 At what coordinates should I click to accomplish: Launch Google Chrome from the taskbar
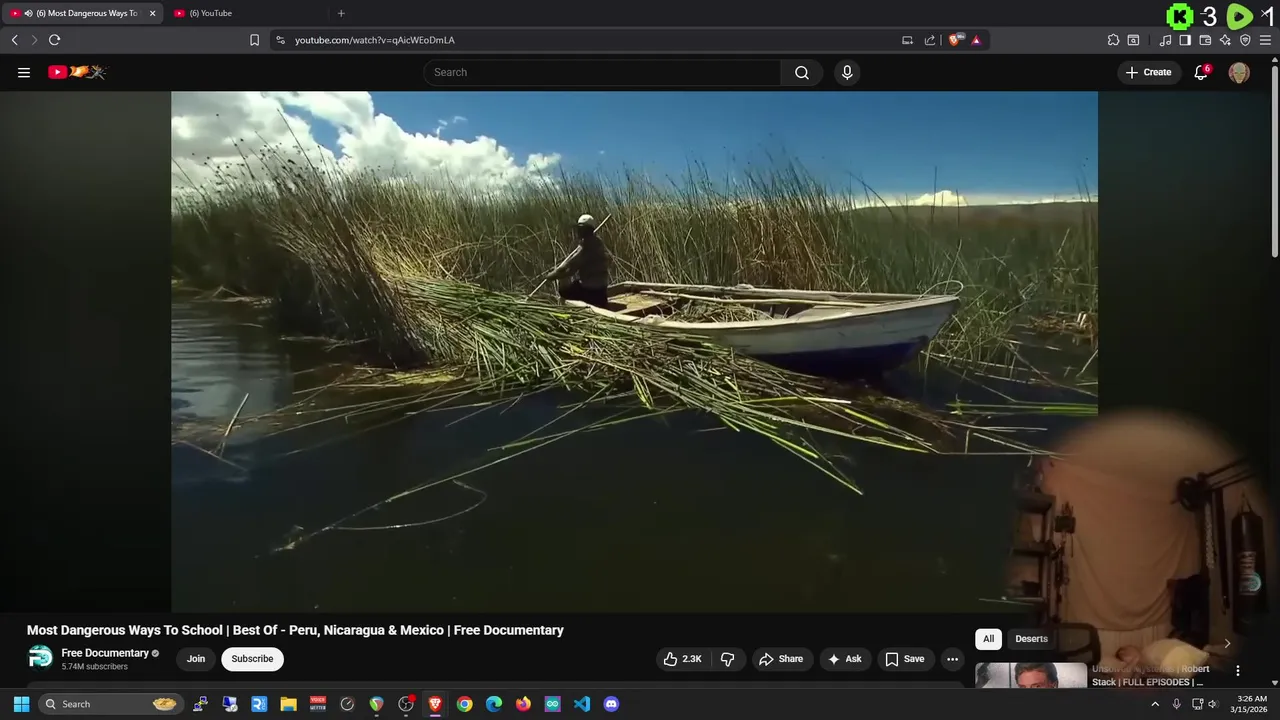coord(464,704)
